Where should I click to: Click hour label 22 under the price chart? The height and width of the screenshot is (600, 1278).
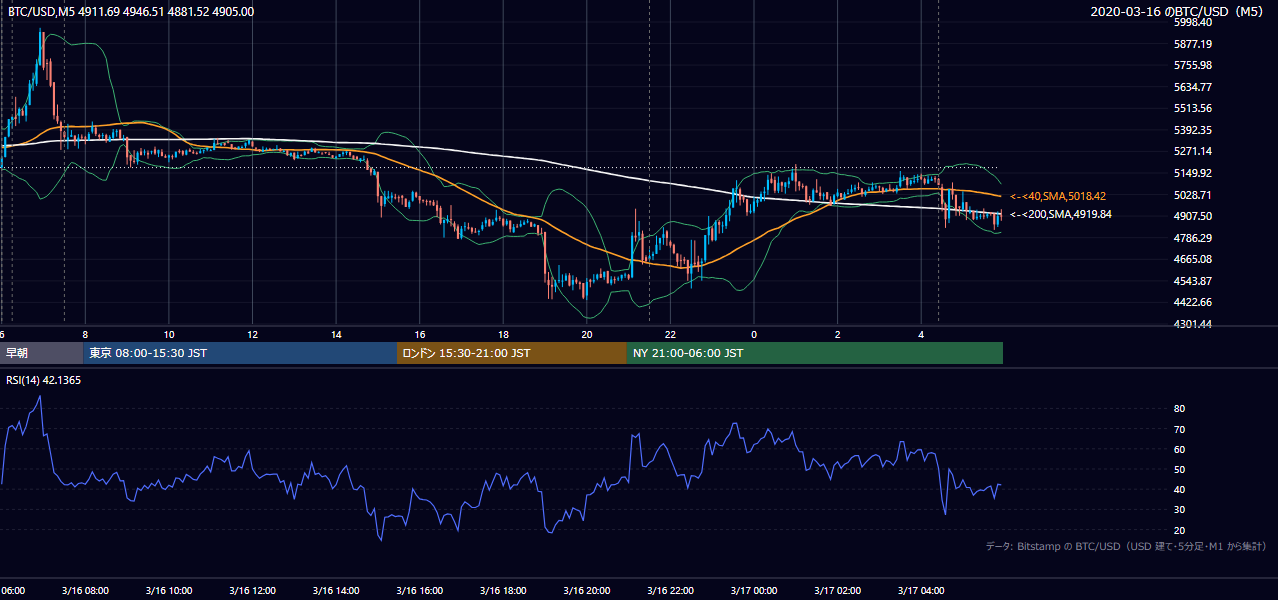tap(670, 334)
